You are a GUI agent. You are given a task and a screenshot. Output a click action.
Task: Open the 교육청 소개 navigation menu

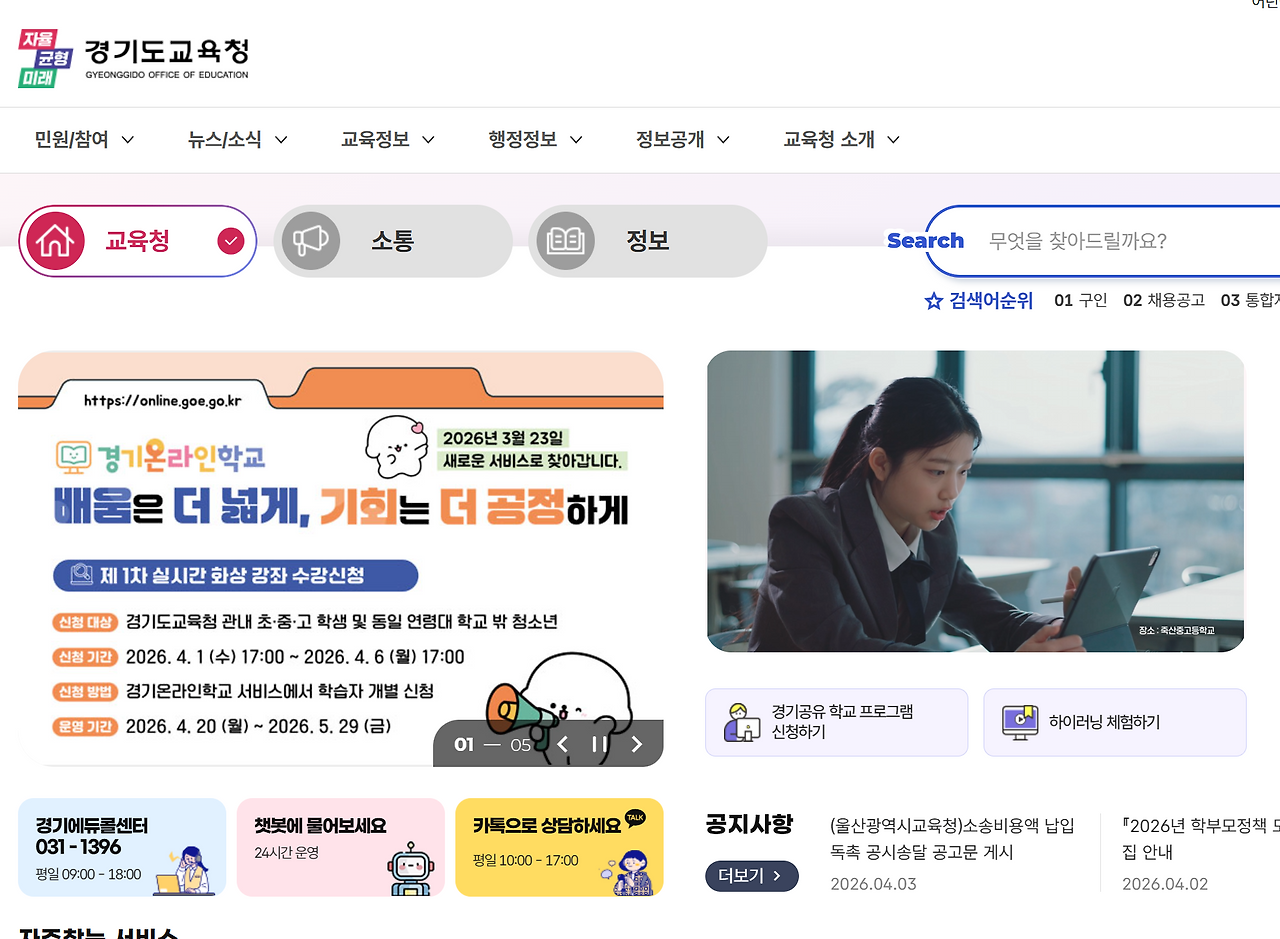pos(842,140)
